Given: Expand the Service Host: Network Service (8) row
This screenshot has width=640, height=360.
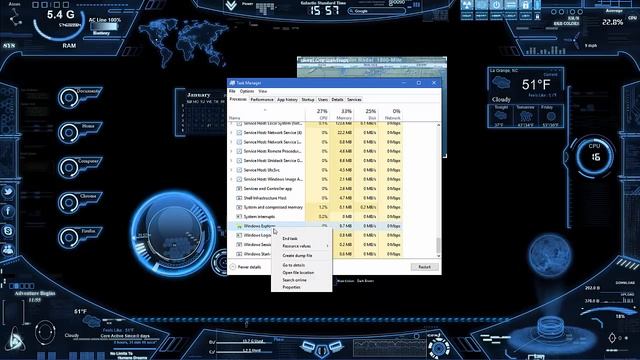Looking at the screenshot, I should [x=231, y=133].
